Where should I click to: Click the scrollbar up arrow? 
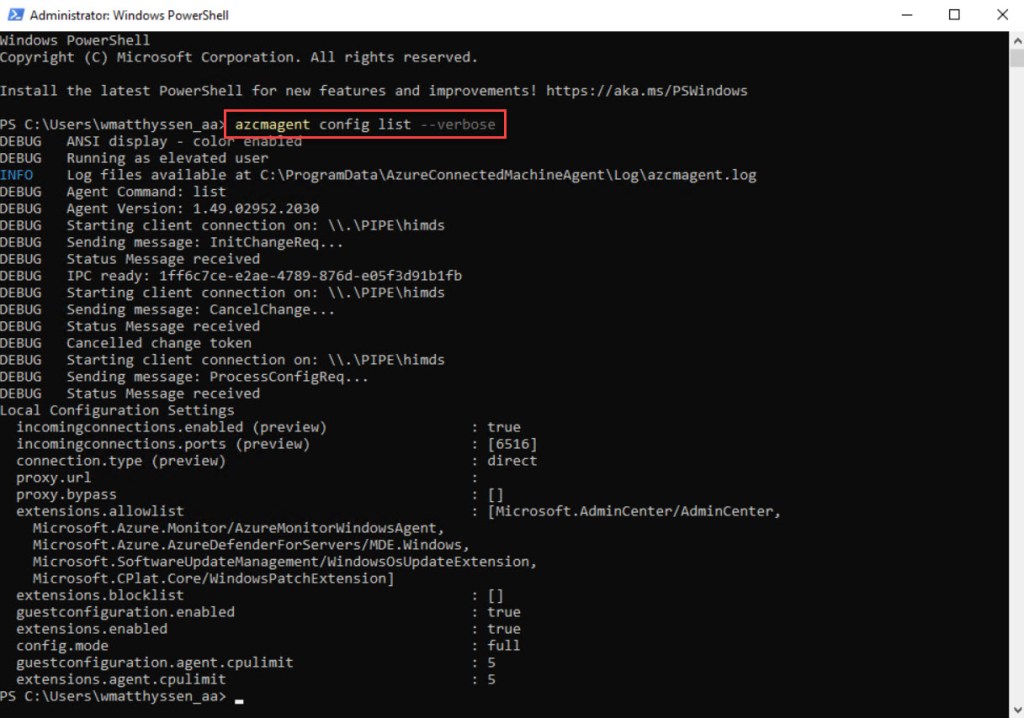(1016, 39)
